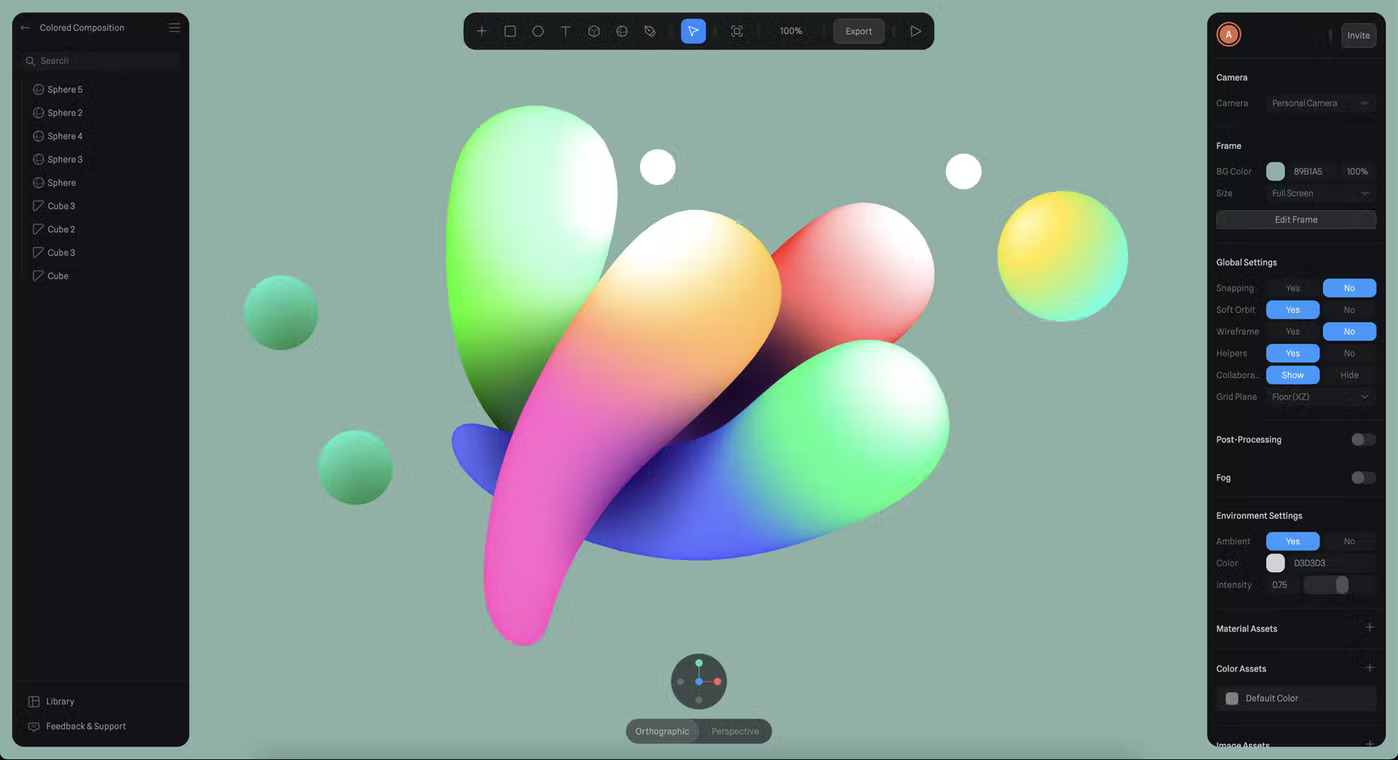Switch to Perspective view mode
Viewport: 1398px width, 760px height.
(735, 731)
